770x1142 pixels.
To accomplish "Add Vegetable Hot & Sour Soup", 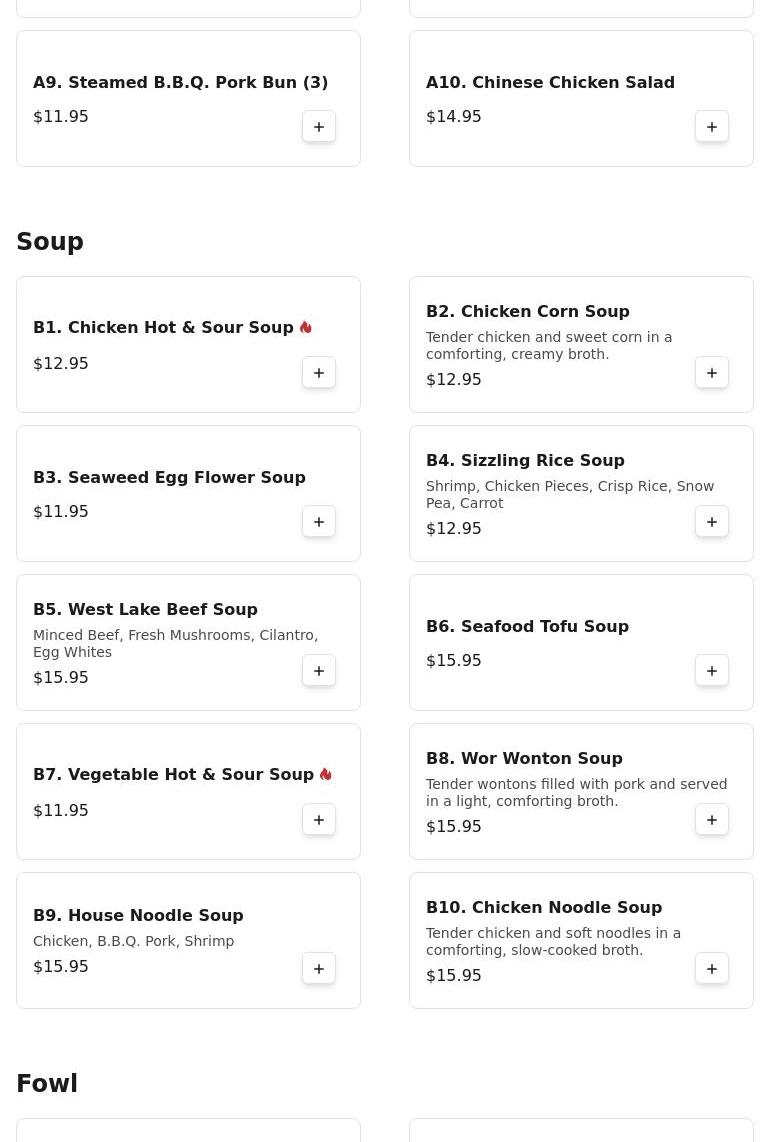I will [319, 820].
